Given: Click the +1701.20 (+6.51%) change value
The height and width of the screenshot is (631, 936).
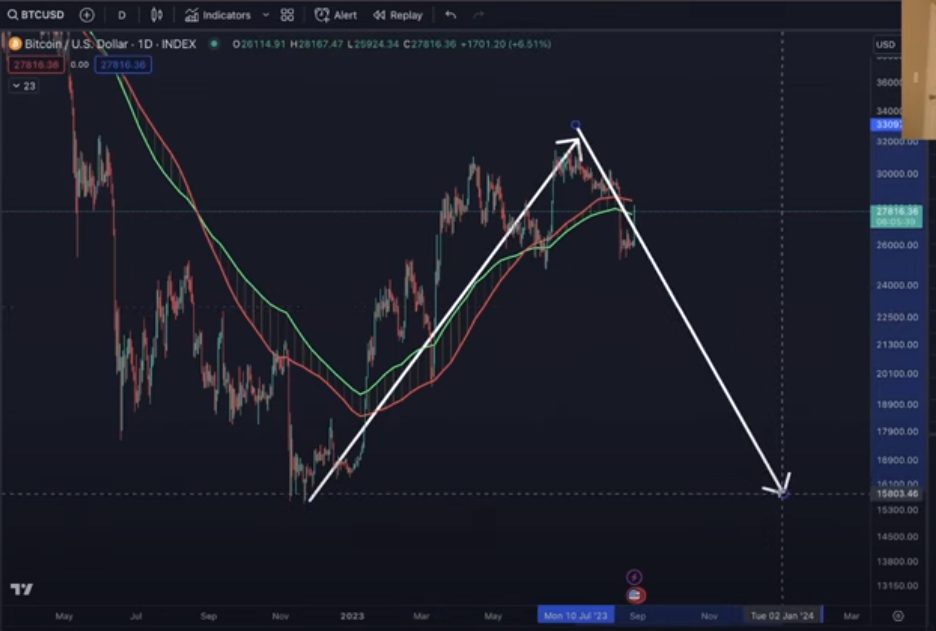Looking at the screenshot, I should coord(506,44).
